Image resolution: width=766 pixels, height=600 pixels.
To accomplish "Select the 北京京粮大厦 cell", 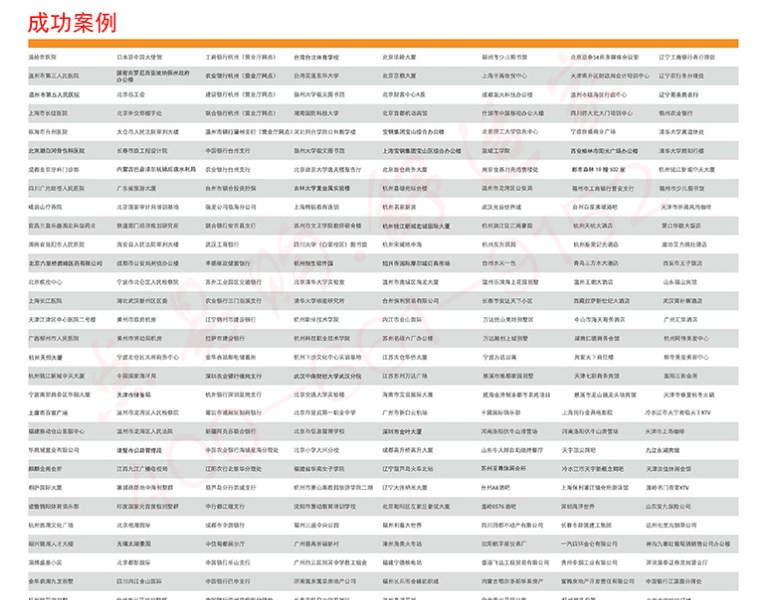I will click(x=399, y=76).
